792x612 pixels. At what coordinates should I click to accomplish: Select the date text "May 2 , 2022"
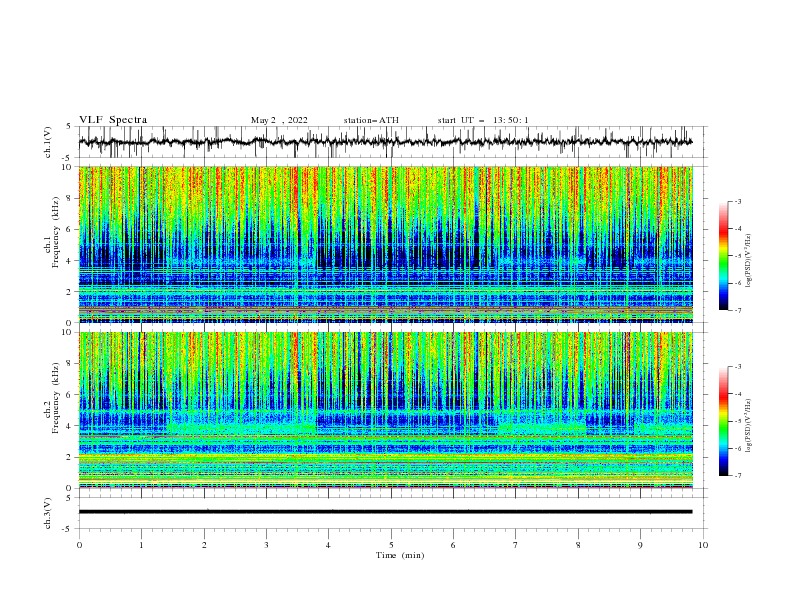point(279,120)
